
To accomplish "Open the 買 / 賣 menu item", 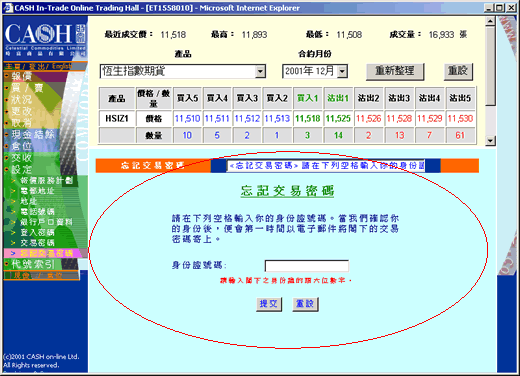I will click(x=27, y=88).
